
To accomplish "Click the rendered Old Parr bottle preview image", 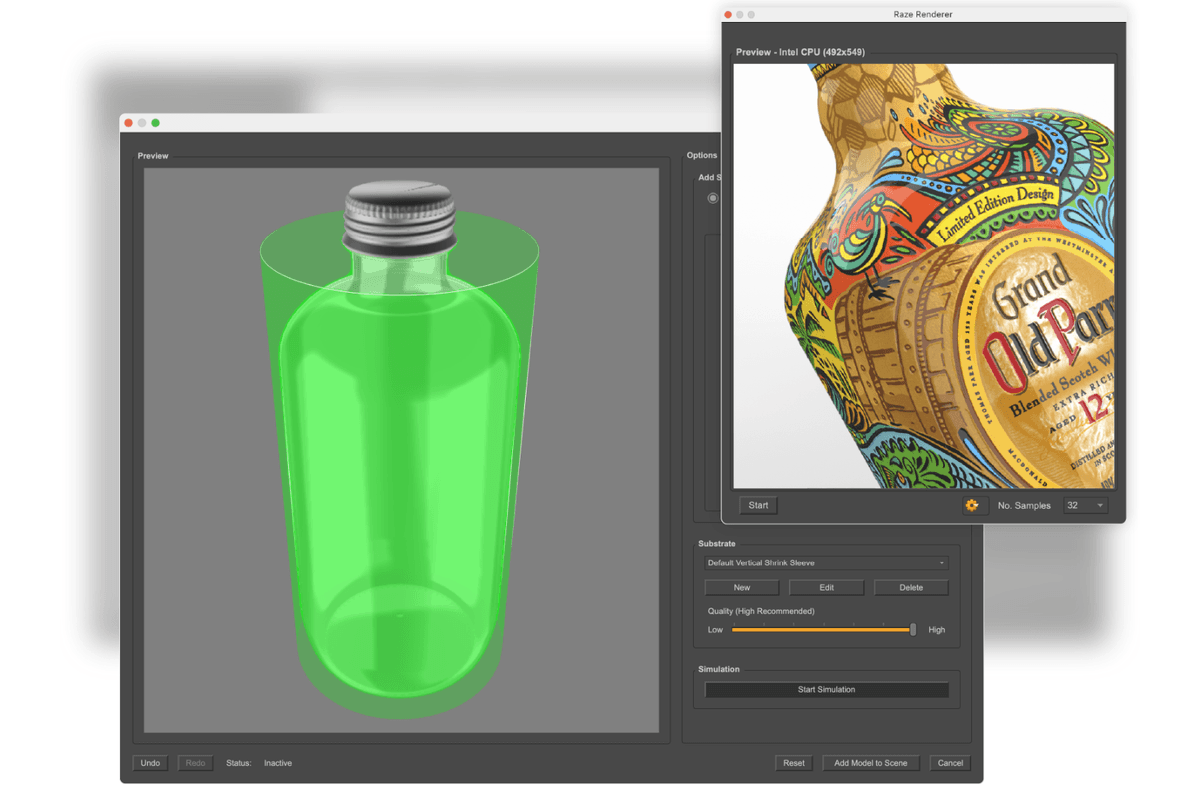I will [924, 277].
